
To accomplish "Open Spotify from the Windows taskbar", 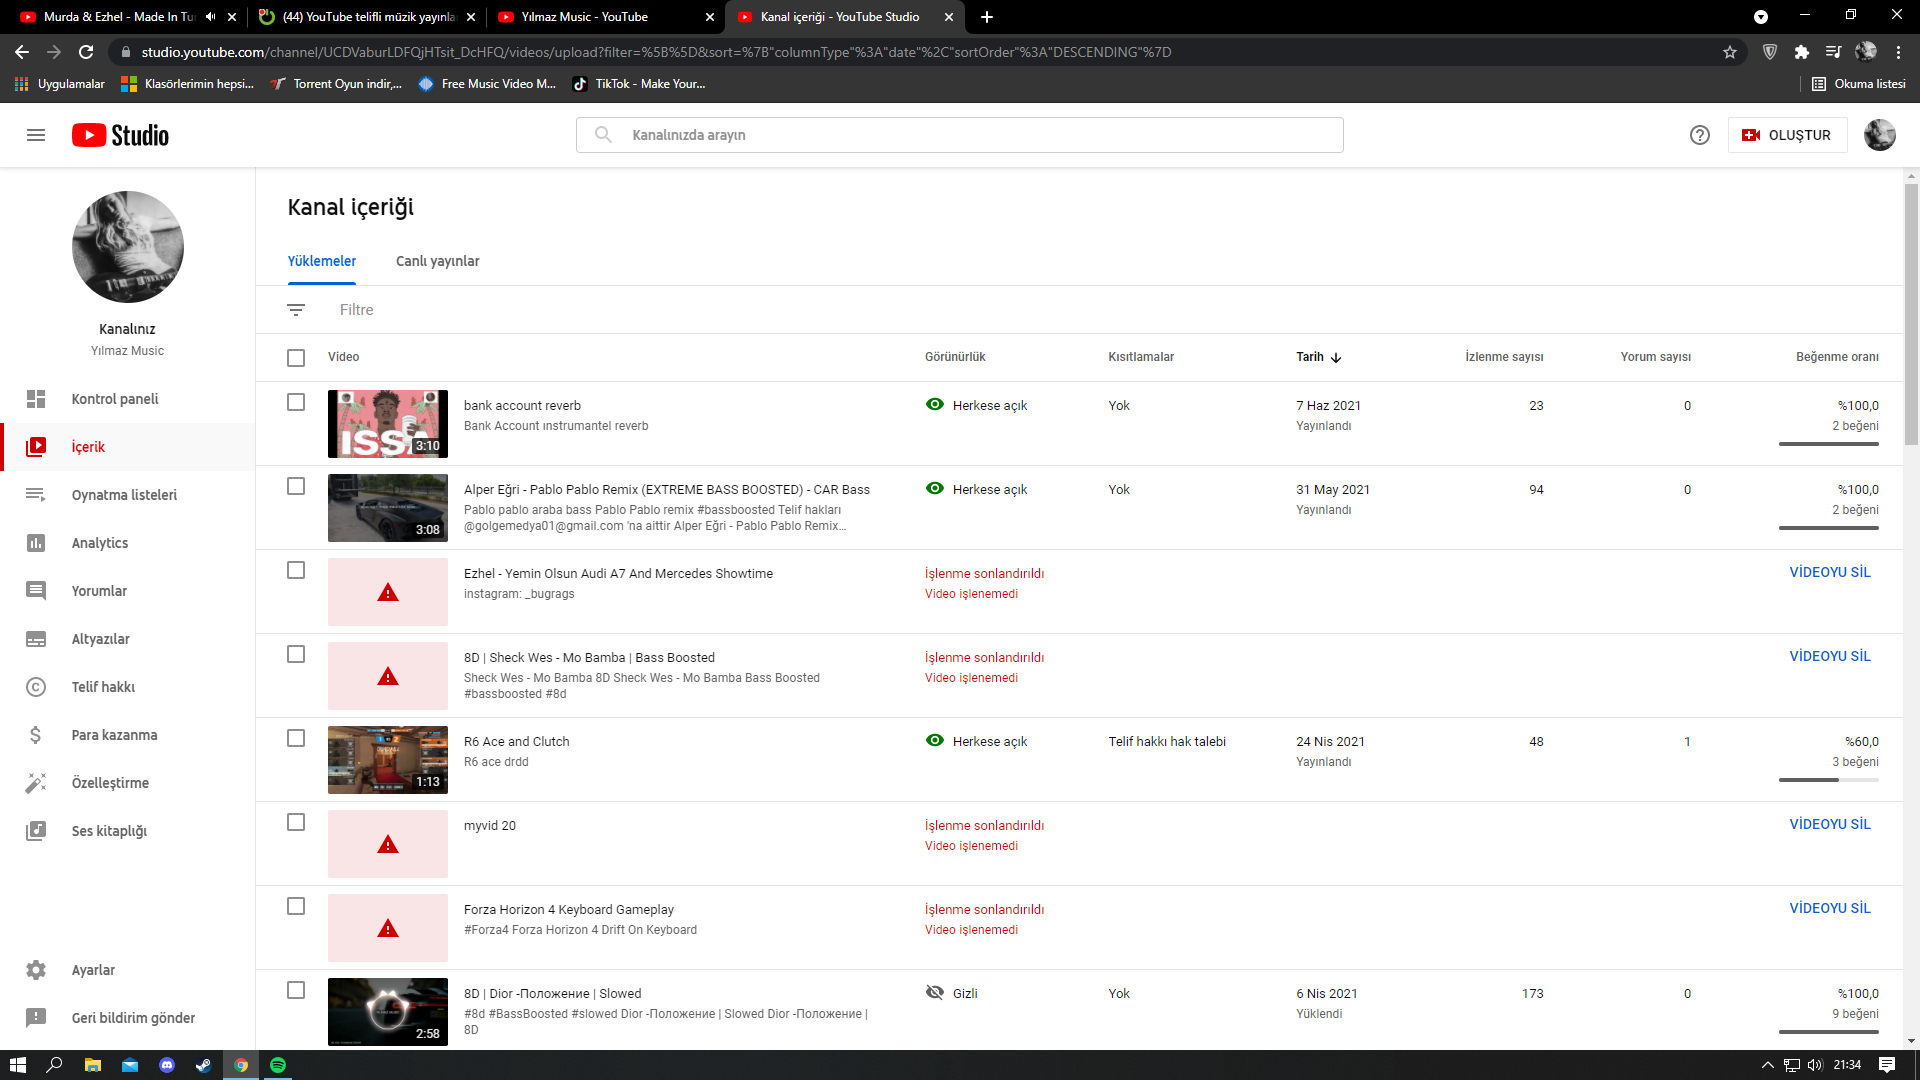I will click(278, 1065).
